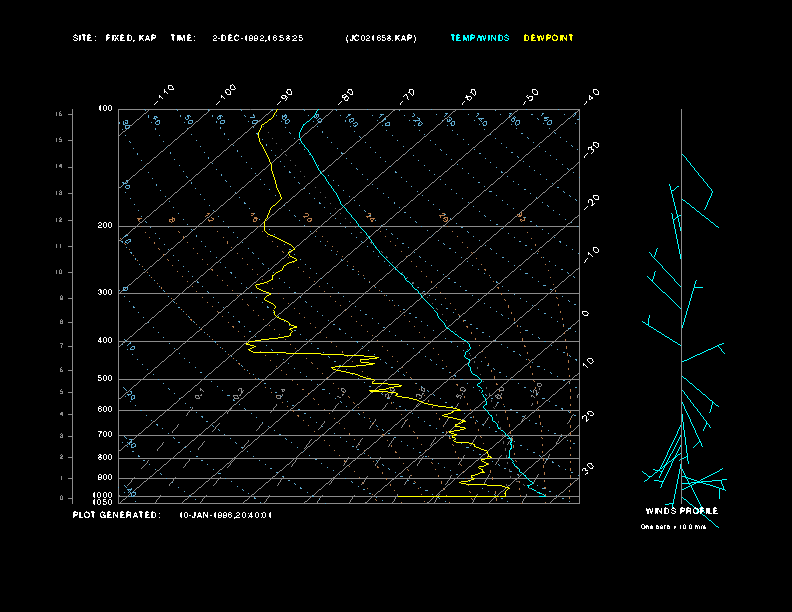Click the '11' tick on altitude scale
The image size is (792, 612).
point(59,246)
